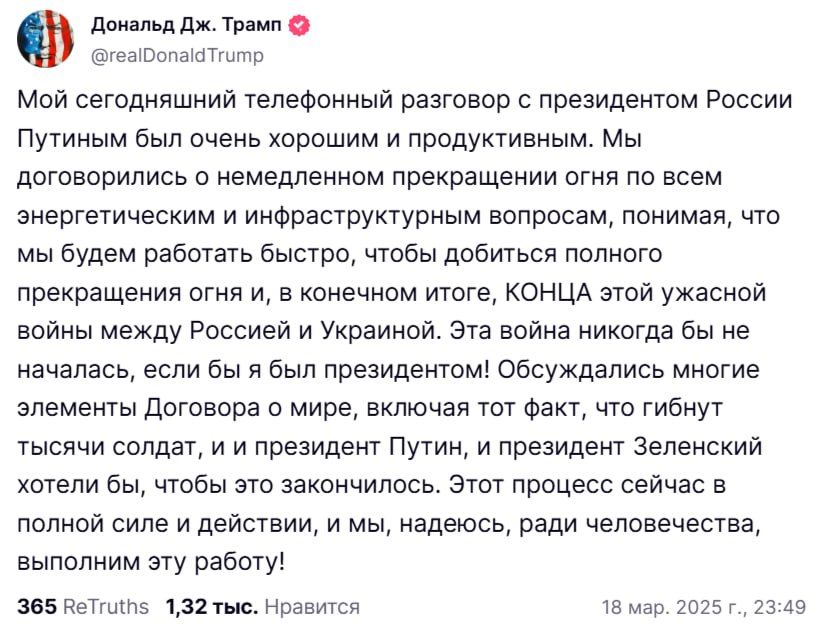
Task: Click the word Зеленский in the post
Action: (697, 446)
